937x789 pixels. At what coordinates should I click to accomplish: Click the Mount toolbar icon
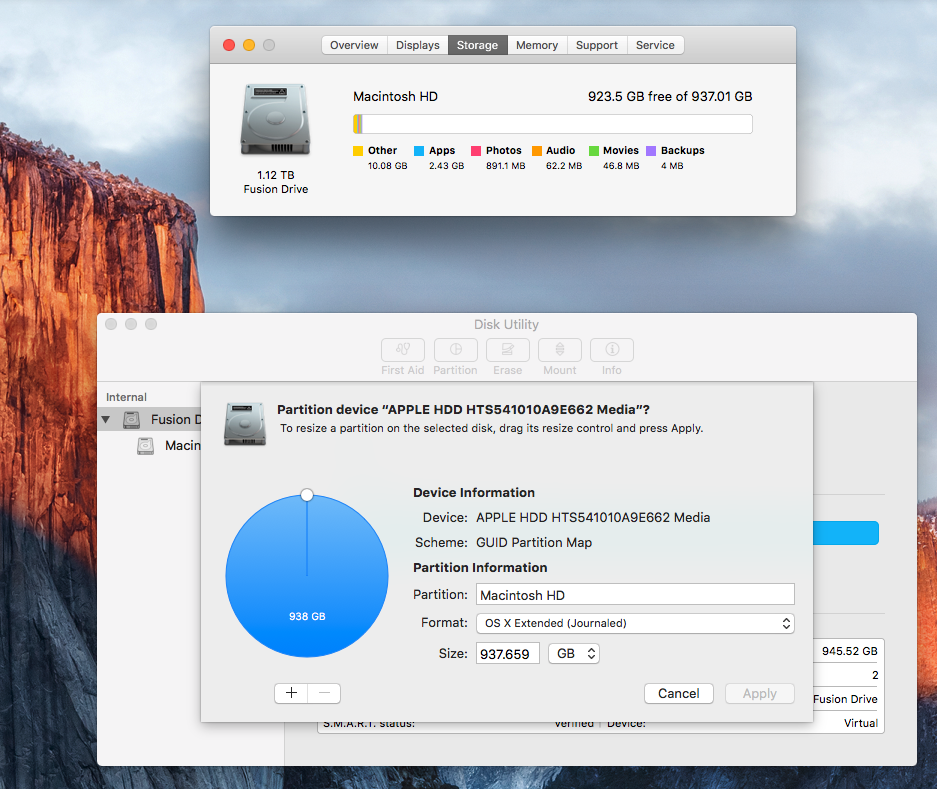click(x=560, y=350)
